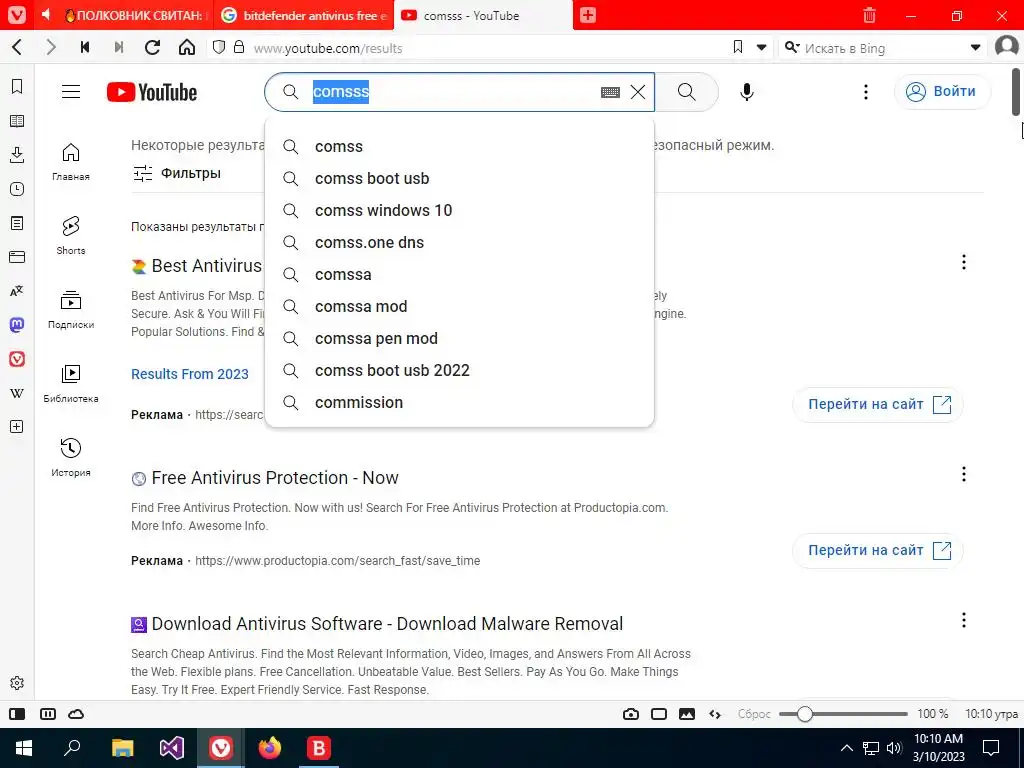
Task: Click the fast forward navigation button
Action: coord(119,48)
